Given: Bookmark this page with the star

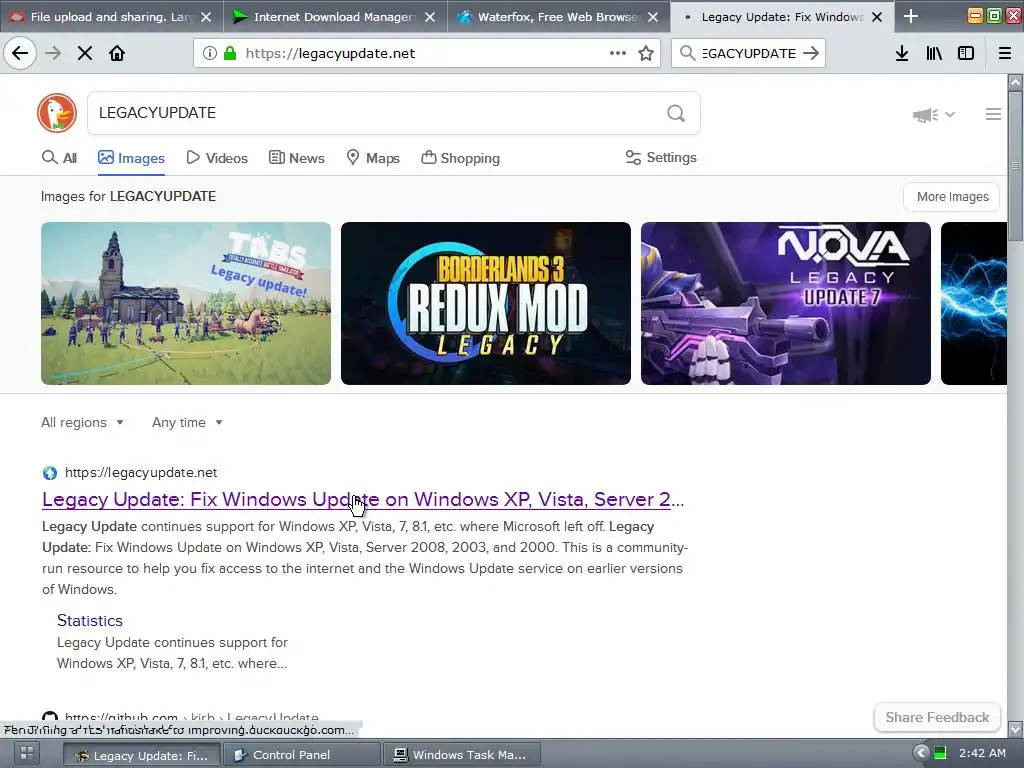Looking at the screenshot, I should point(646,53).
